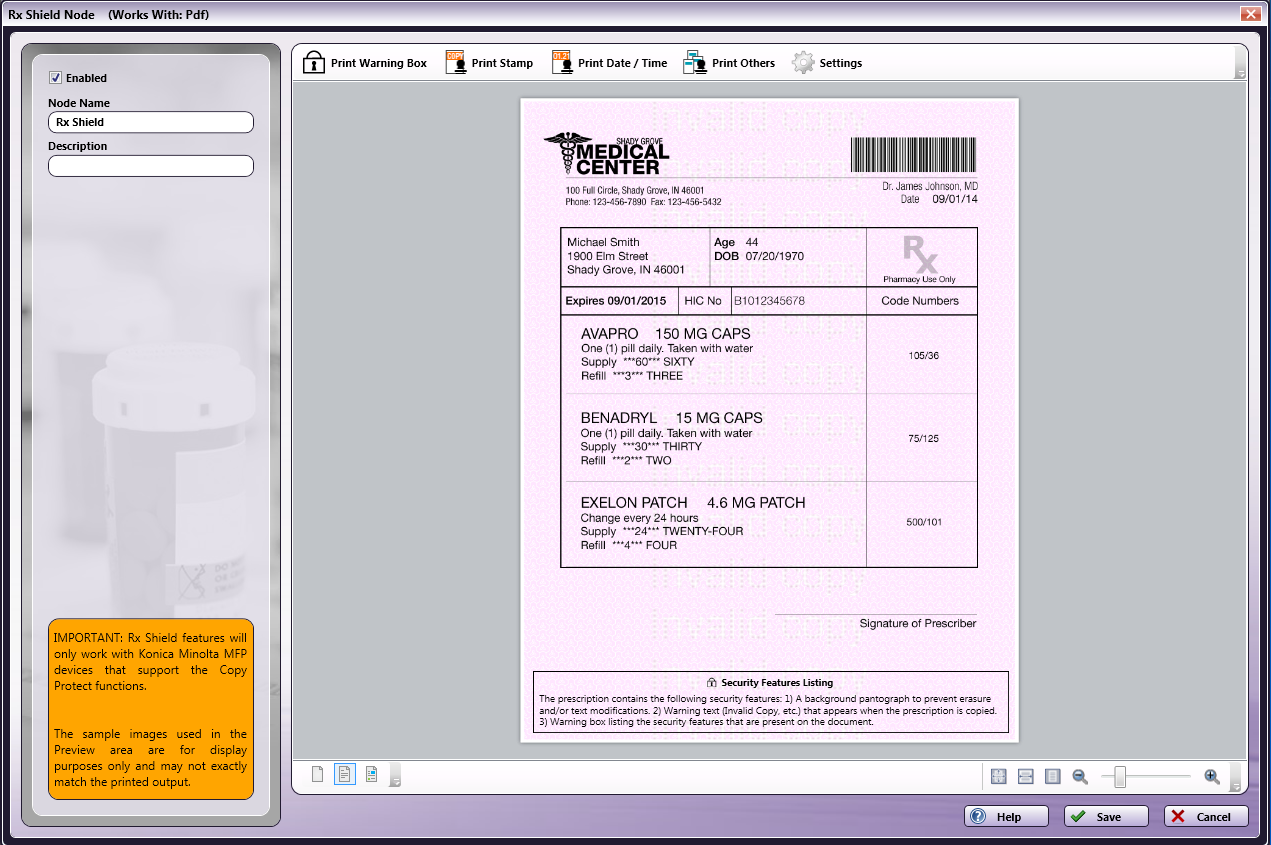This screenshot has width=1271, height=845.
Task: Zoom in the prescription preview
Action: pyautogui.click(x=1212, y=776)
